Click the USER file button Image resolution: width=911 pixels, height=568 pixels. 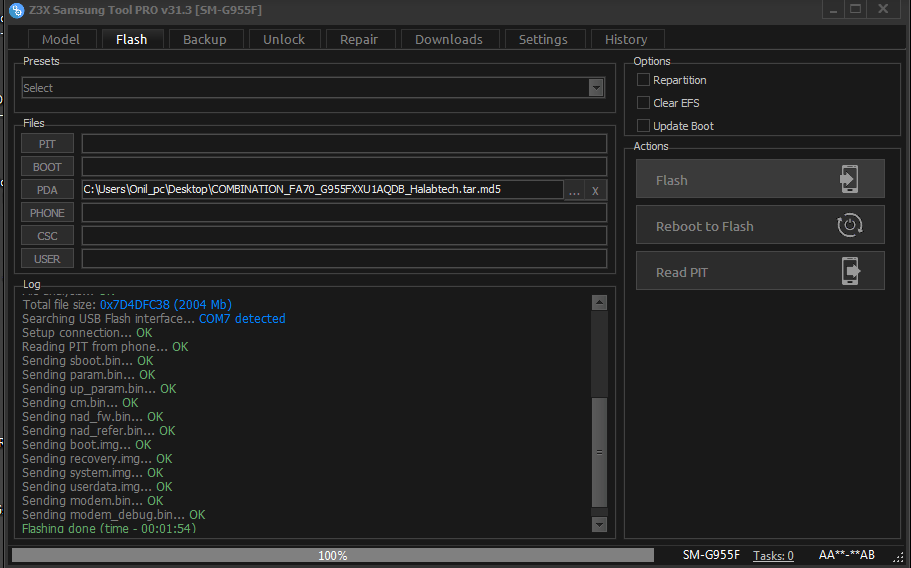47,258
